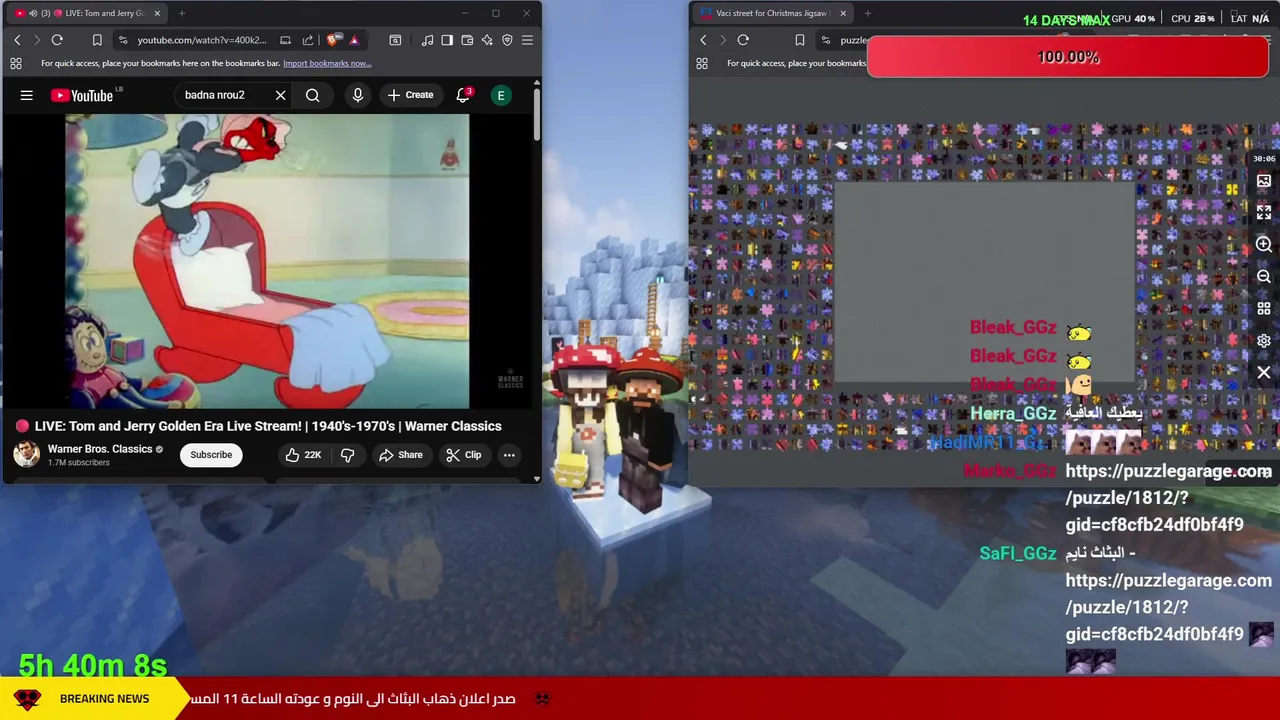Open apps grid in YouTube window bookmarks bar
The height and width of the screenshot is (720, 1280).
(x=16, y=63)
